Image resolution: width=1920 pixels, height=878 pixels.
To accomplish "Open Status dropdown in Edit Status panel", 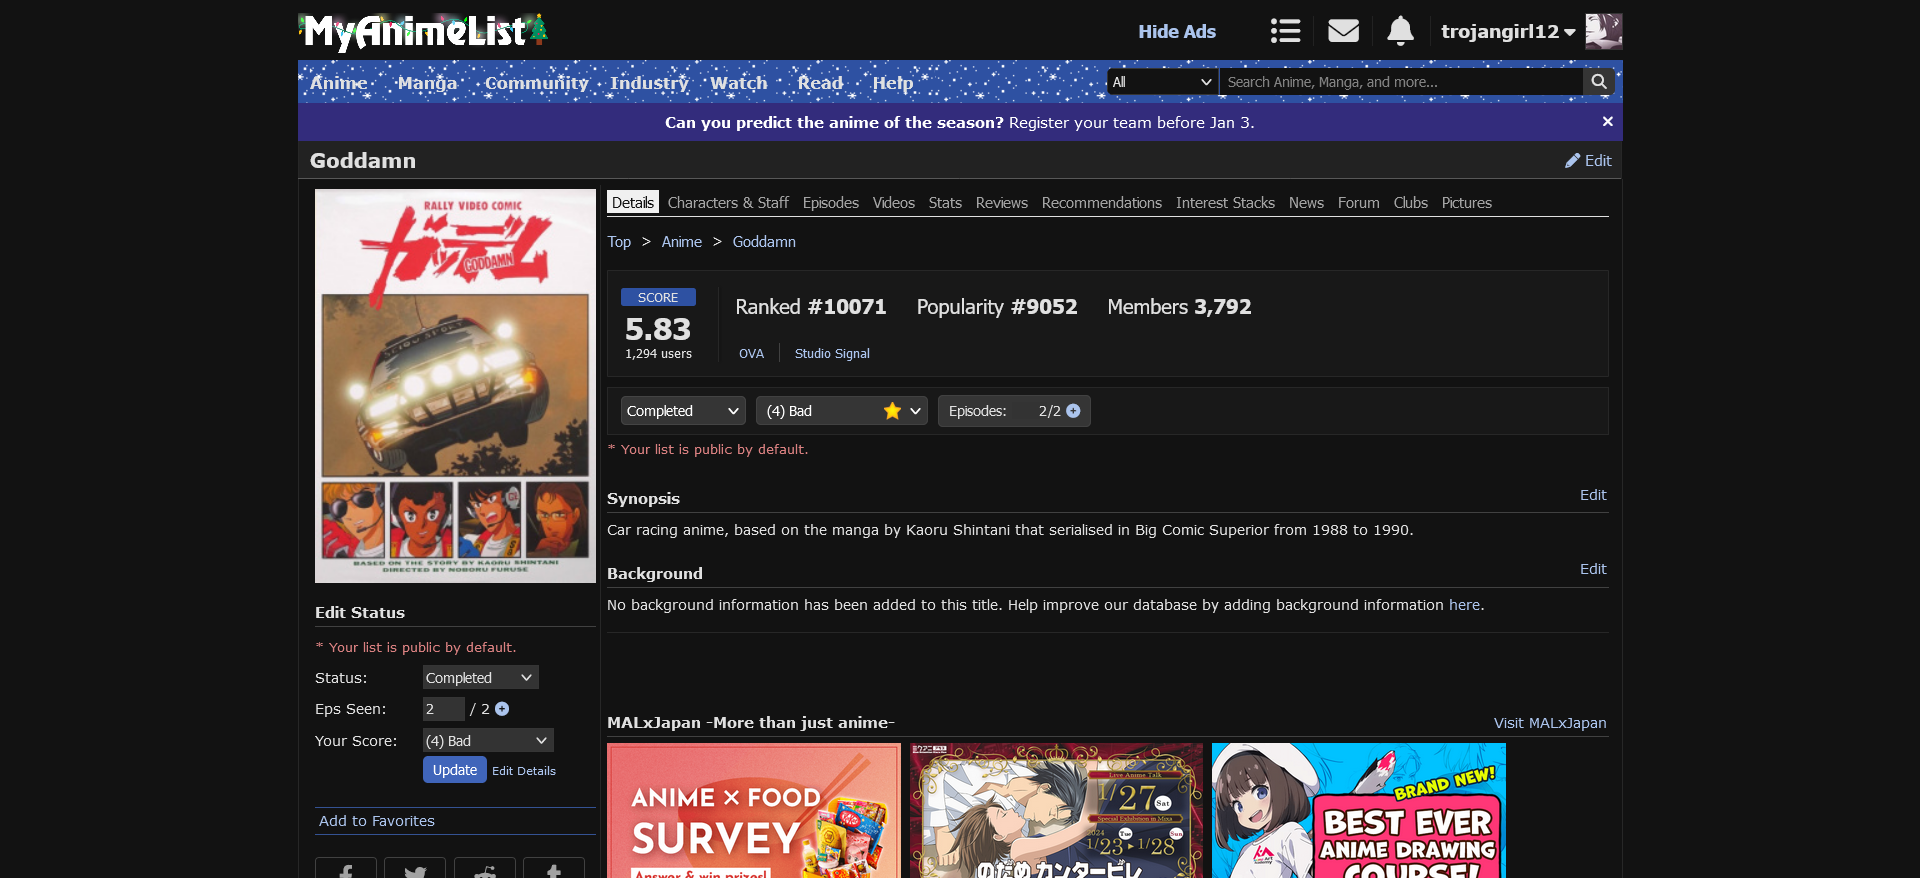I will pyautogui.click(x=480, y=678).
